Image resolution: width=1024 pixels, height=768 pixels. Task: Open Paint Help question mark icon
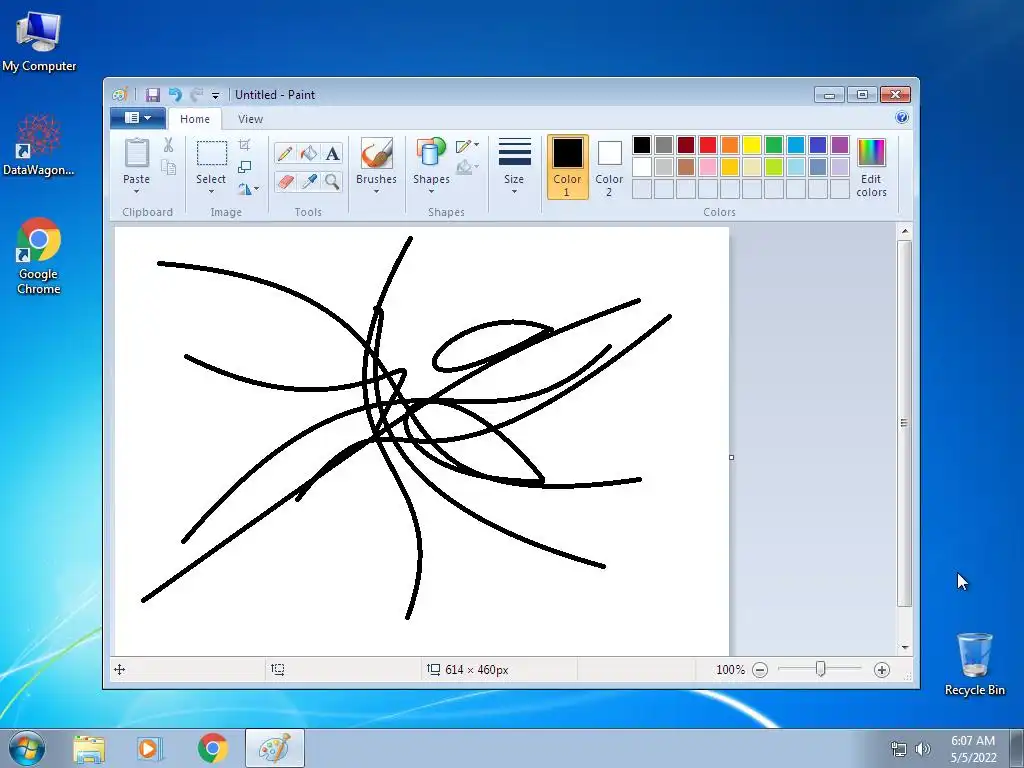coord(902,118)
